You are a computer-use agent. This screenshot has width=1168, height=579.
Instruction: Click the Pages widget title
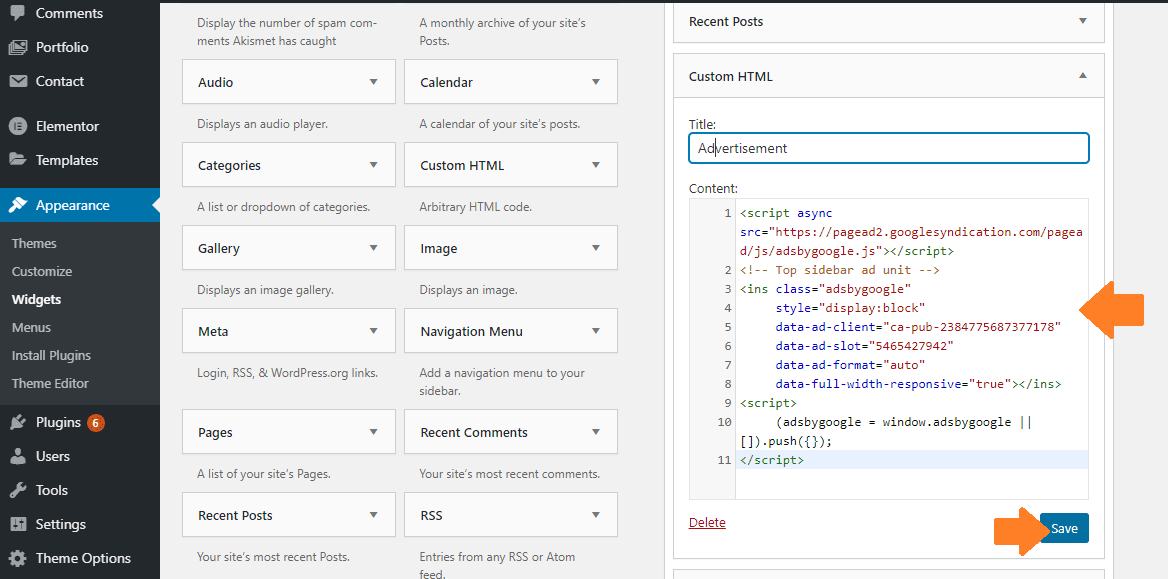[215, 432]
